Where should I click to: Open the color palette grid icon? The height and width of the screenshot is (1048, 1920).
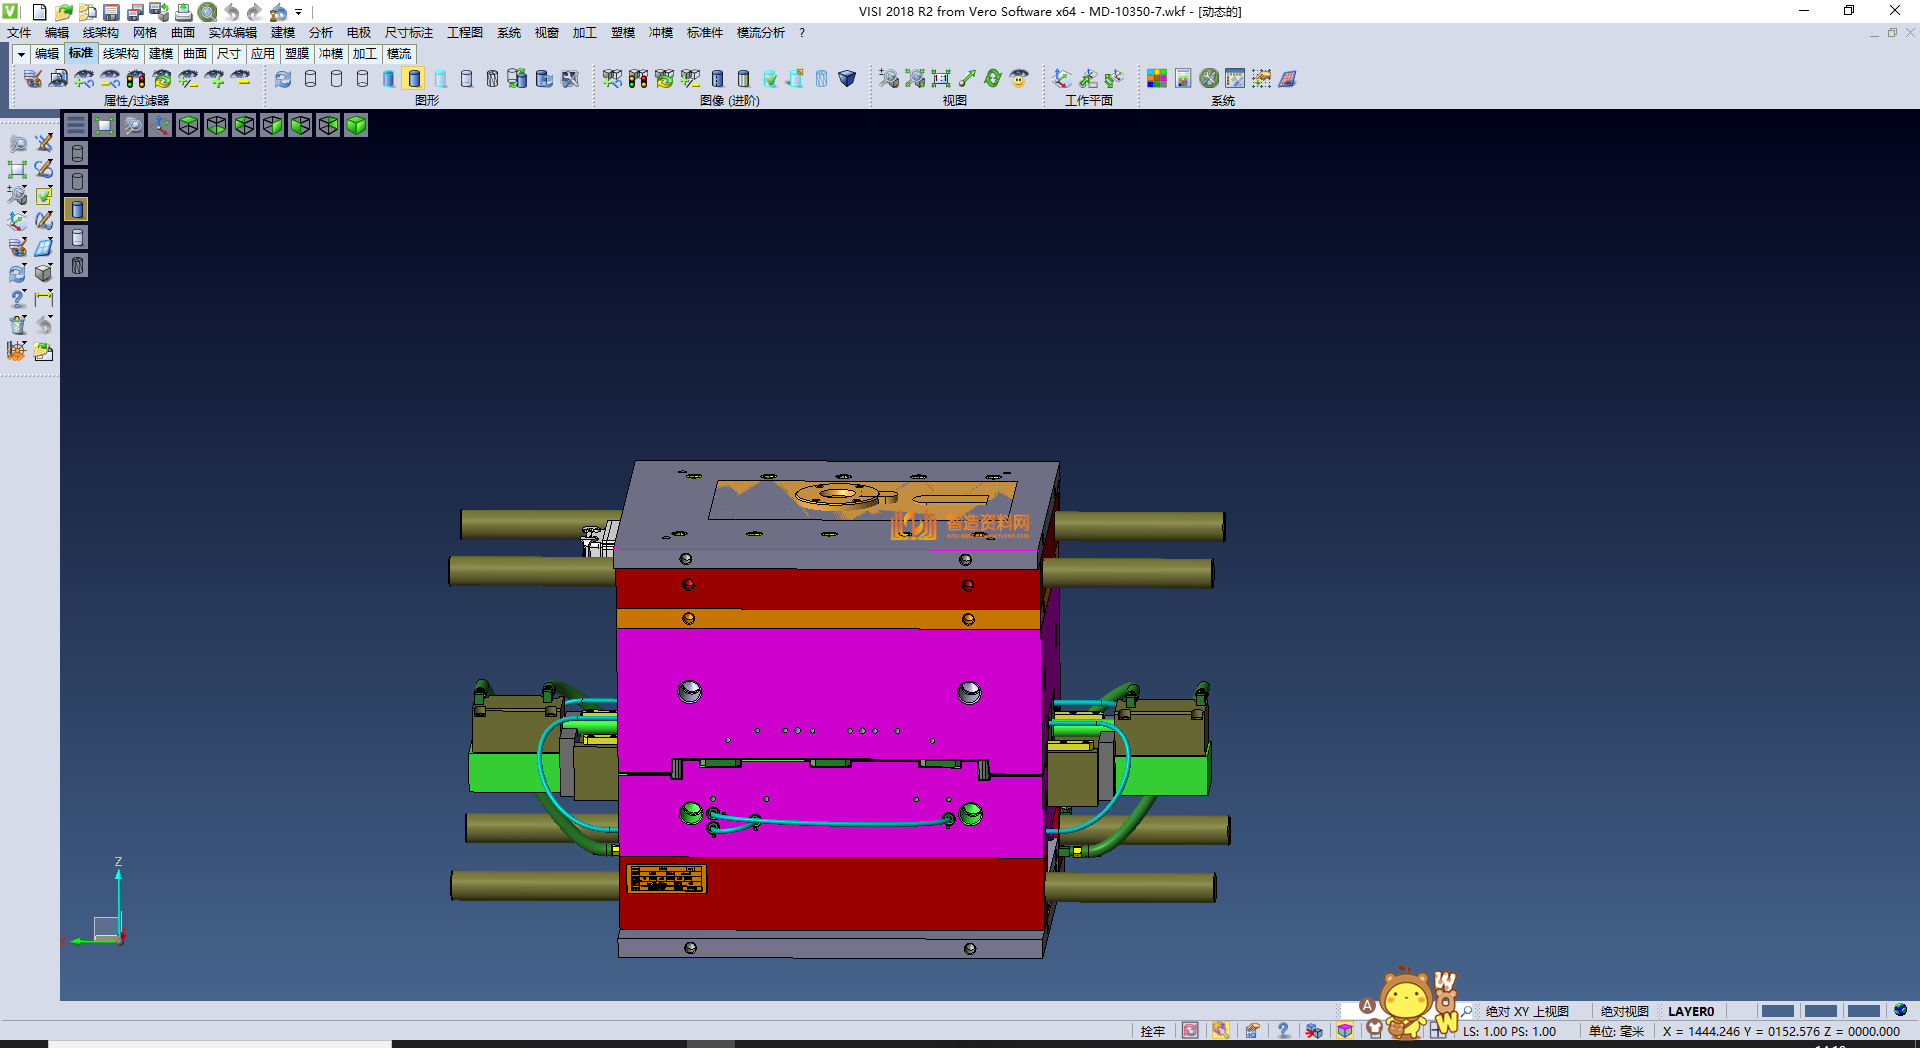tap(1157, 79)
